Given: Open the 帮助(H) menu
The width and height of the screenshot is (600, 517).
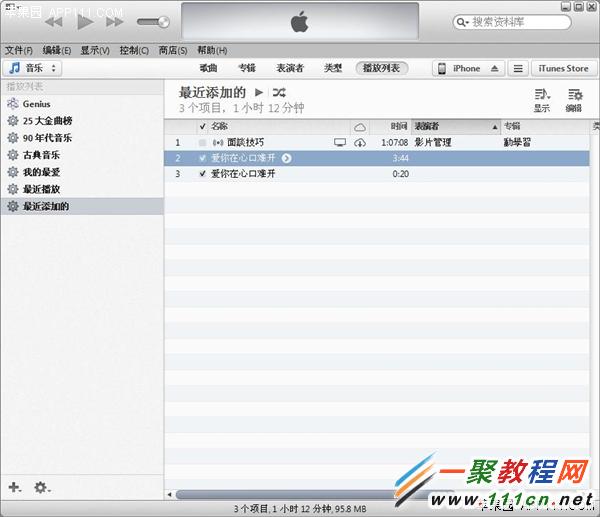Looking at the screenshot, I should [212, 50].
